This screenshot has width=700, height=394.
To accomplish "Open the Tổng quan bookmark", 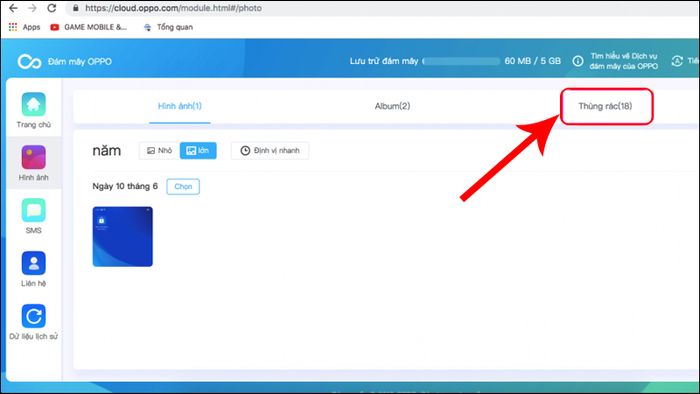I will pyautogui.click(x=168, y=27).
